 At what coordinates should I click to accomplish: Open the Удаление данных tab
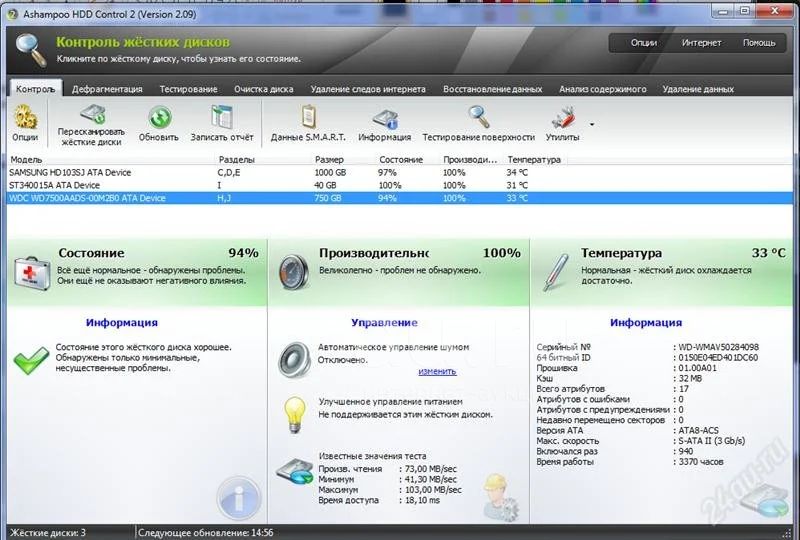[x=698, y=89]
